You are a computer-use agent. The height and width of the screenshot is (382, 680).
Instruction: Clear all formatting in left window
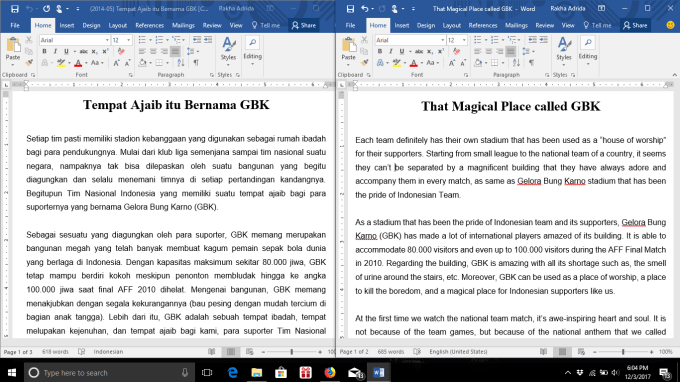pyautogui.click(x=121, y=52)
